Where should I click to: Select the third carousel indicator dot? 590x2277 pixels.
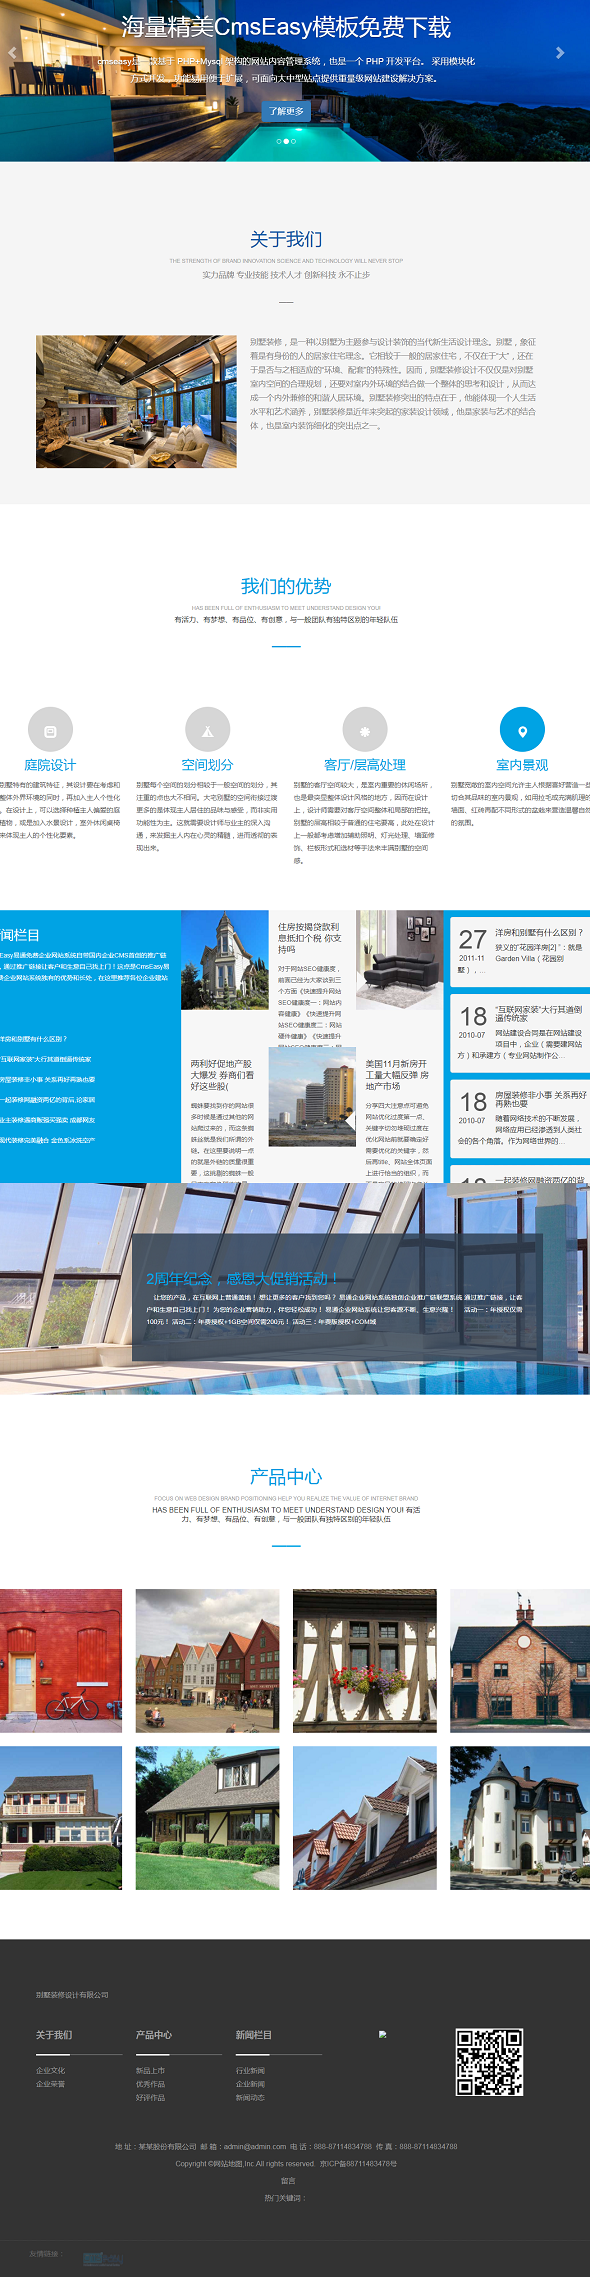[x=293, y=141]
